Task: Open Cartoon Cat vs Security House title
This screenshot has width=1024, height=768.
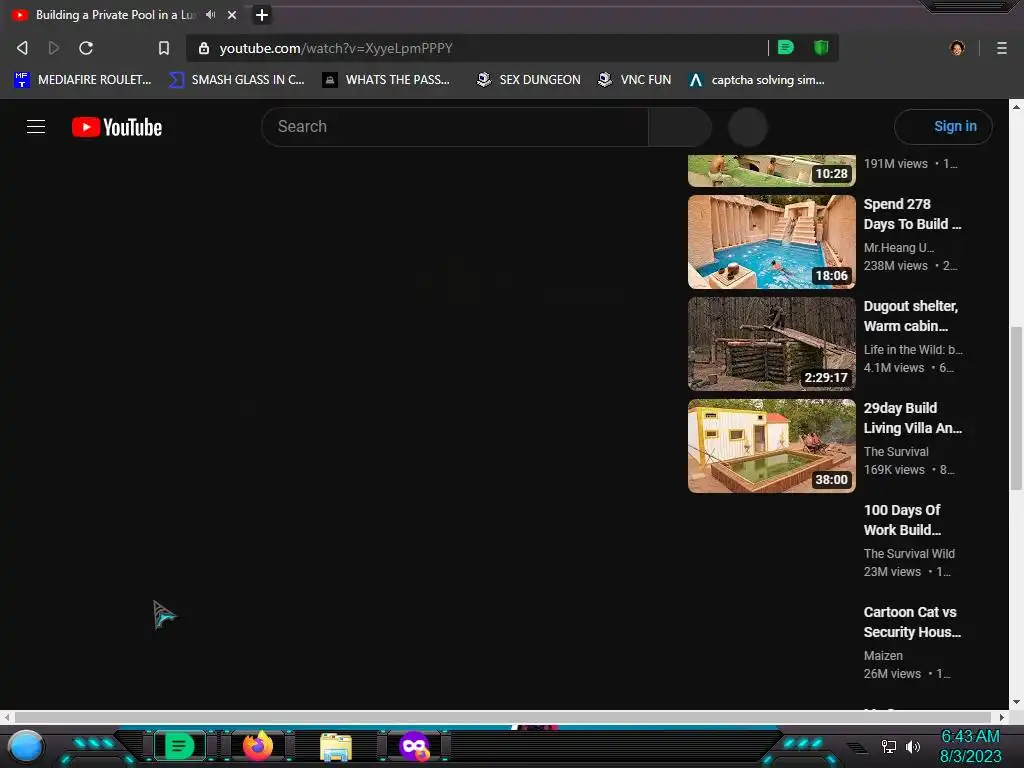Action: click(x=912, y=622)
